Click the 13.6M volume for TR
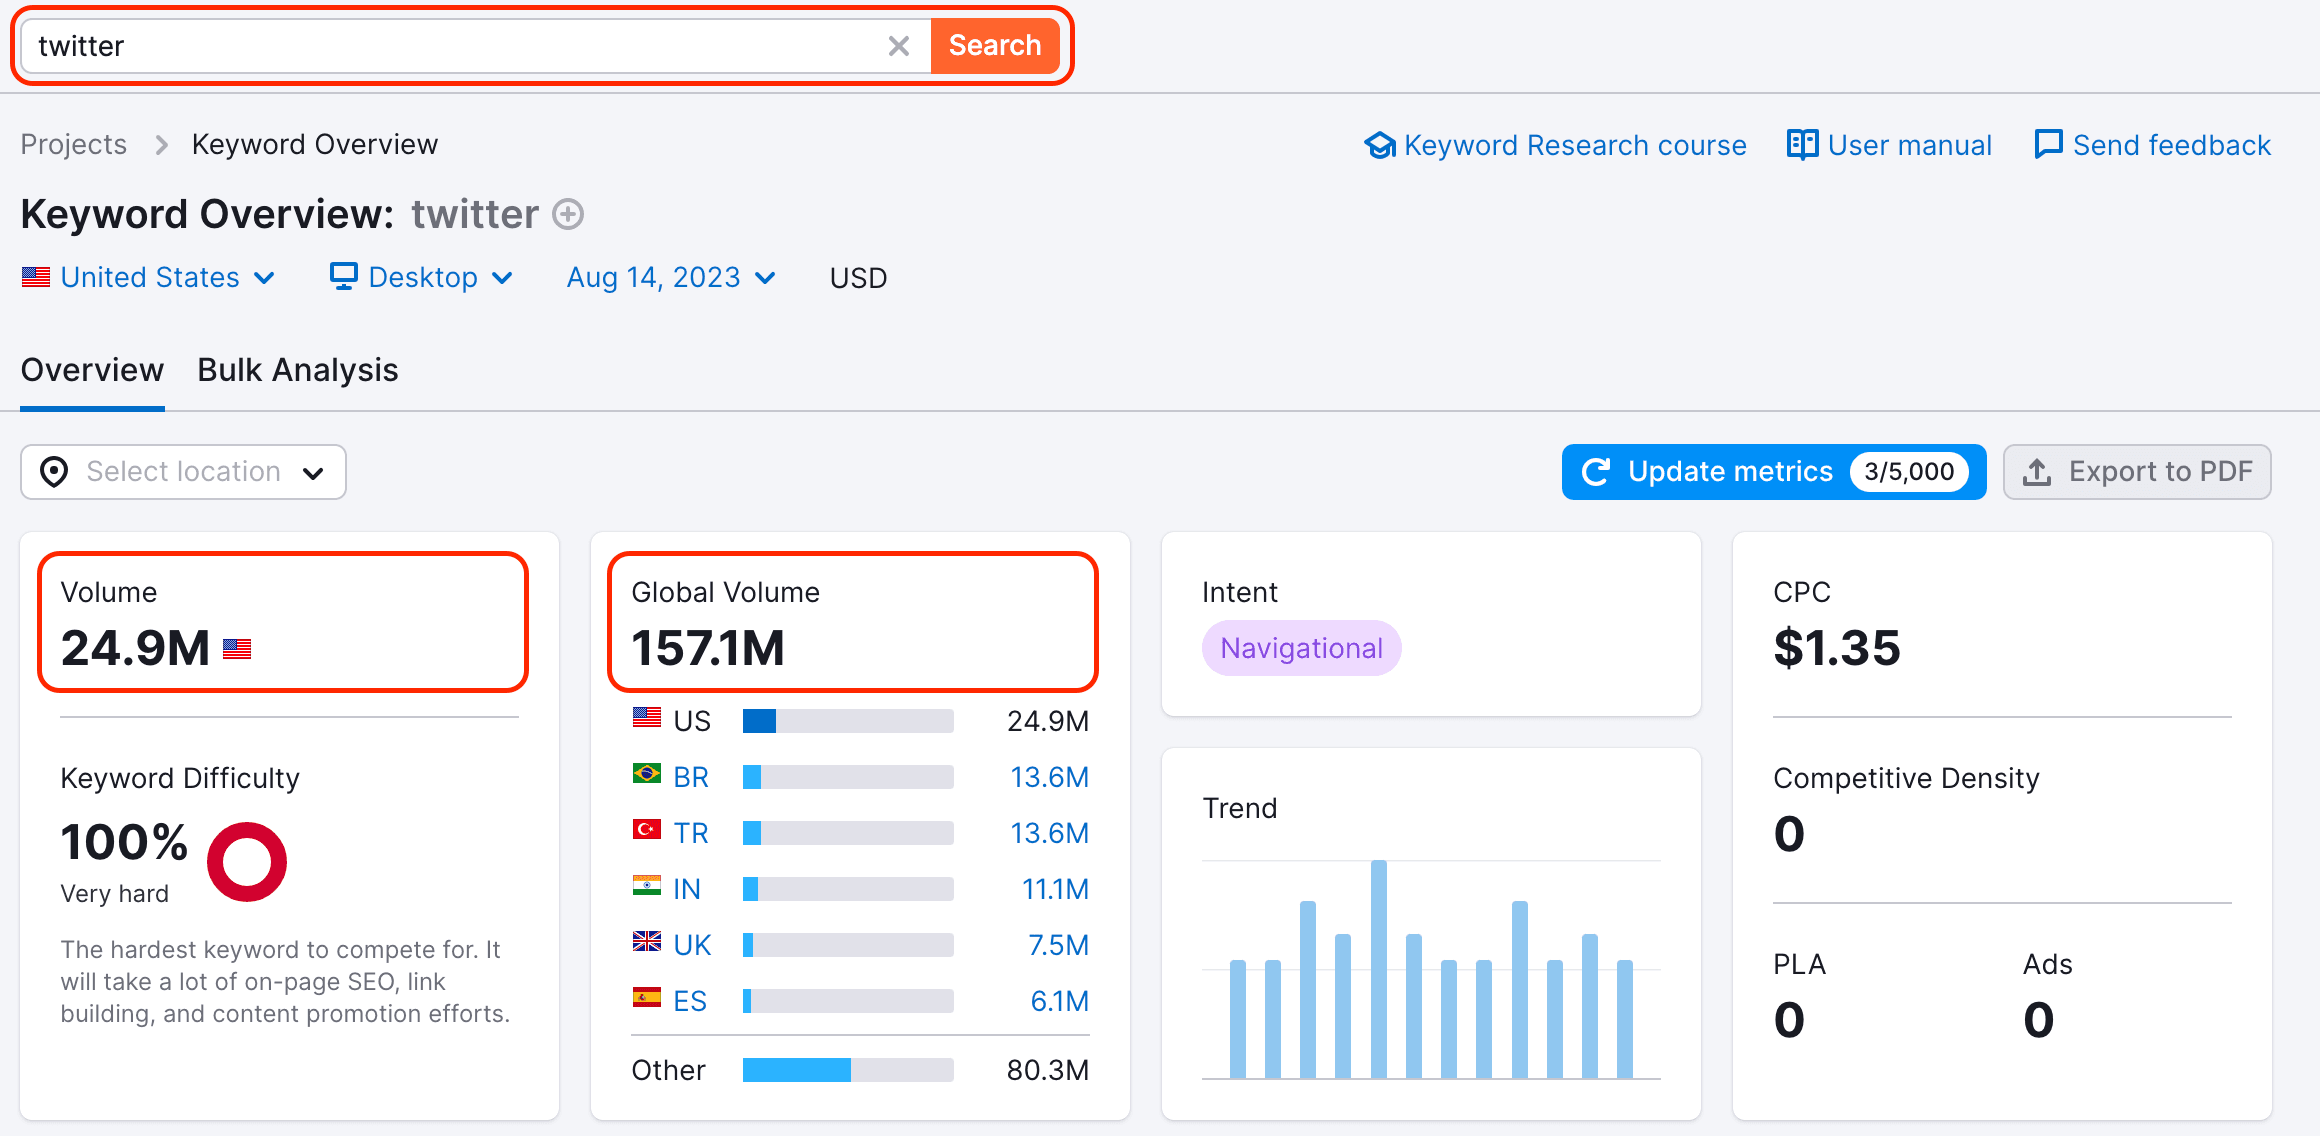The height and width of the screenshot is (1136, 2320). (1049, 833)
